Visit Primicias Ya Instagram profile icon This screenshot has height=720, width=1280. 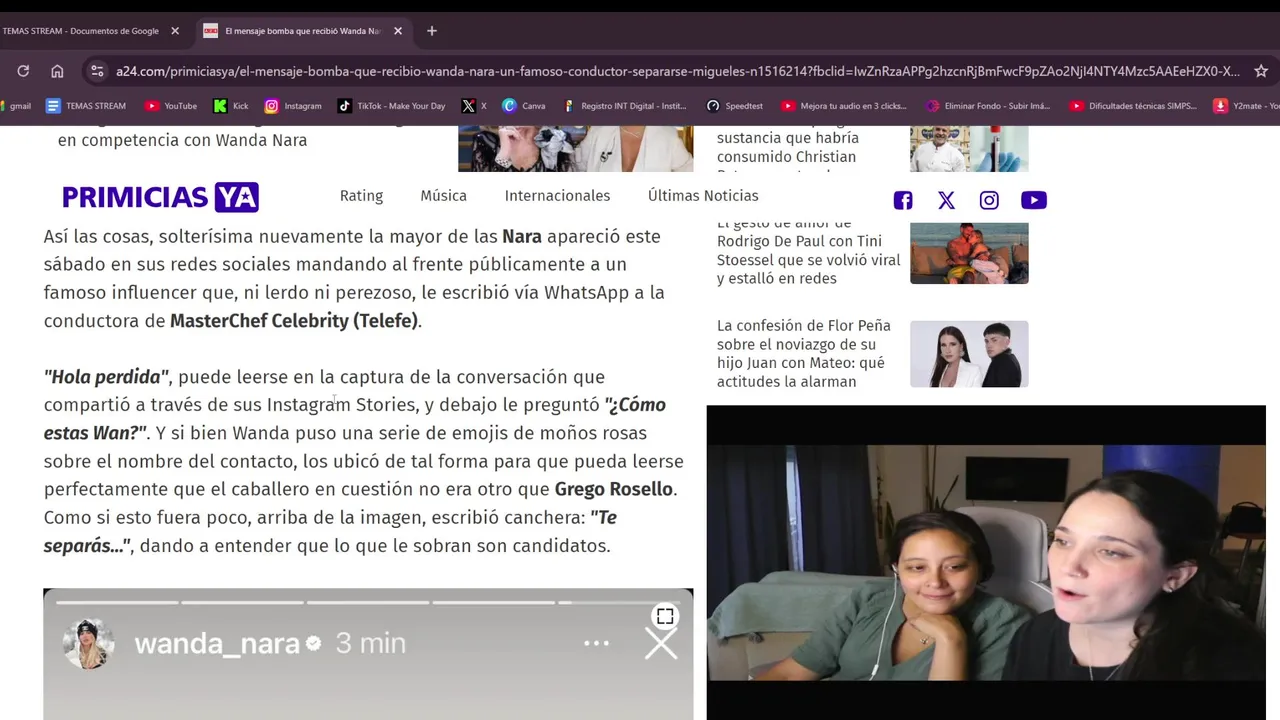click(989, 200)
